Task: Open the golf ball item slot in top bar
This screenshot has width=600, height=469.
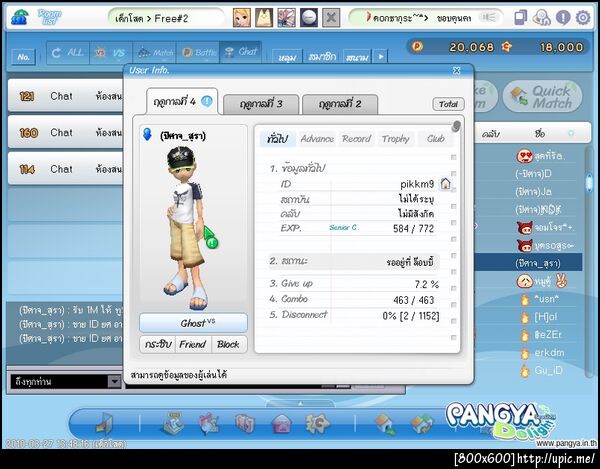Action: tap(309, 18)
